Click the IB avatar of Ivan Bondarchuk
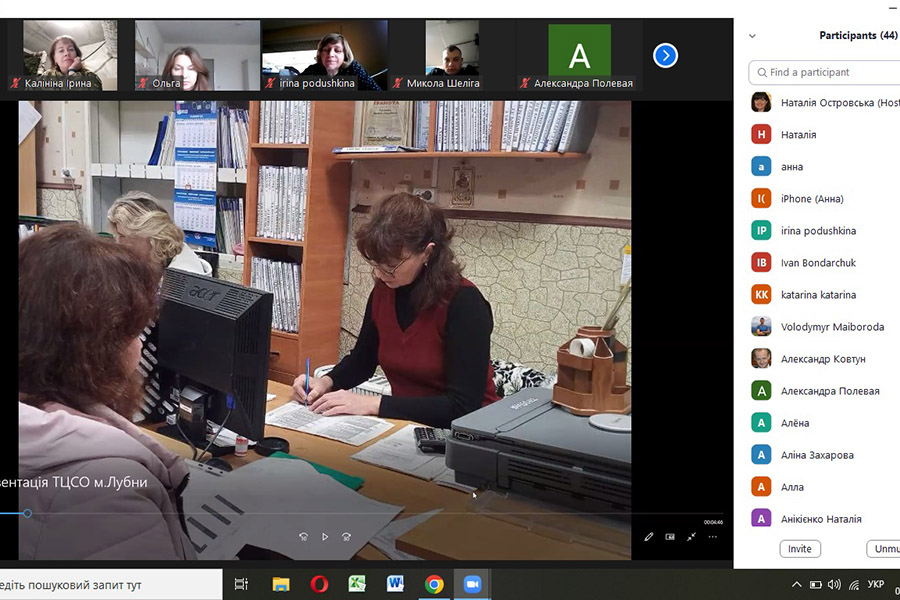This screenshot has width=900, height=600. pyautogui.click(x=761, y=262)
